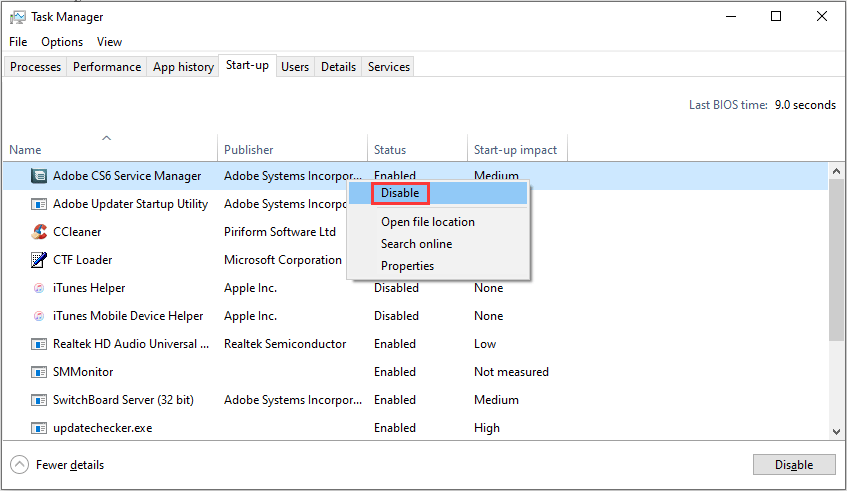
Task: Select the SwitchBoard Server (32 bit) entry
Action: click(x=123, y=400)
